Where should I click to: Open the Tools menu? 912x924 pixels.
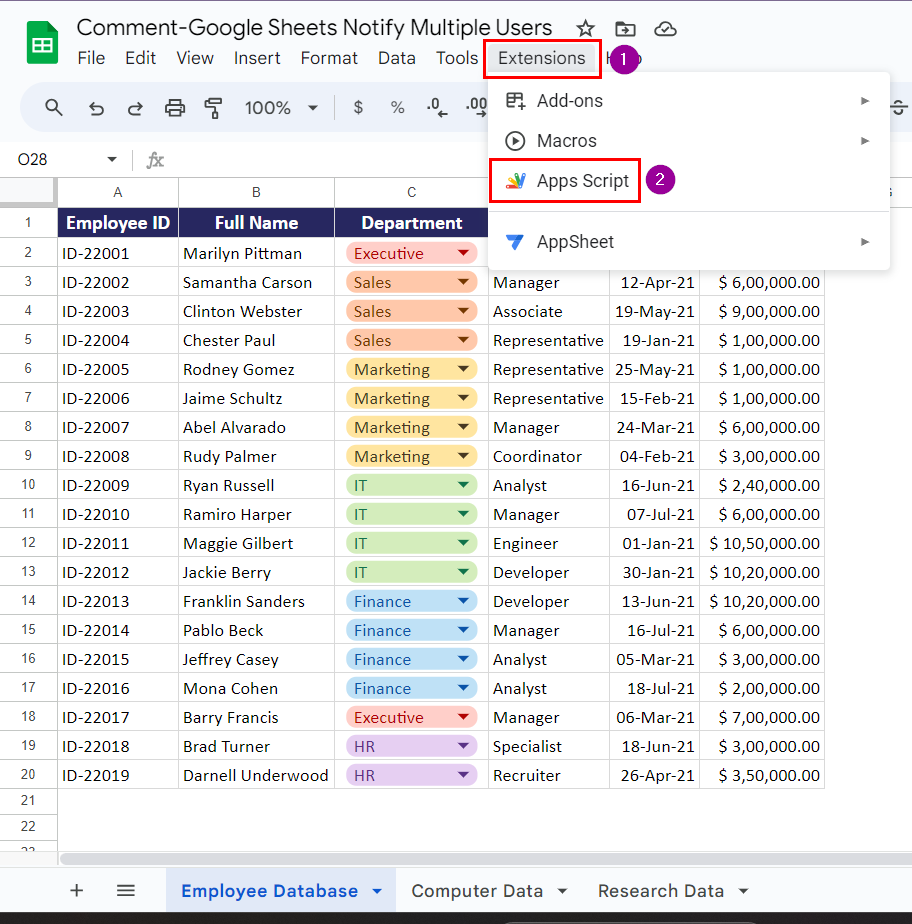pos(457,58)
